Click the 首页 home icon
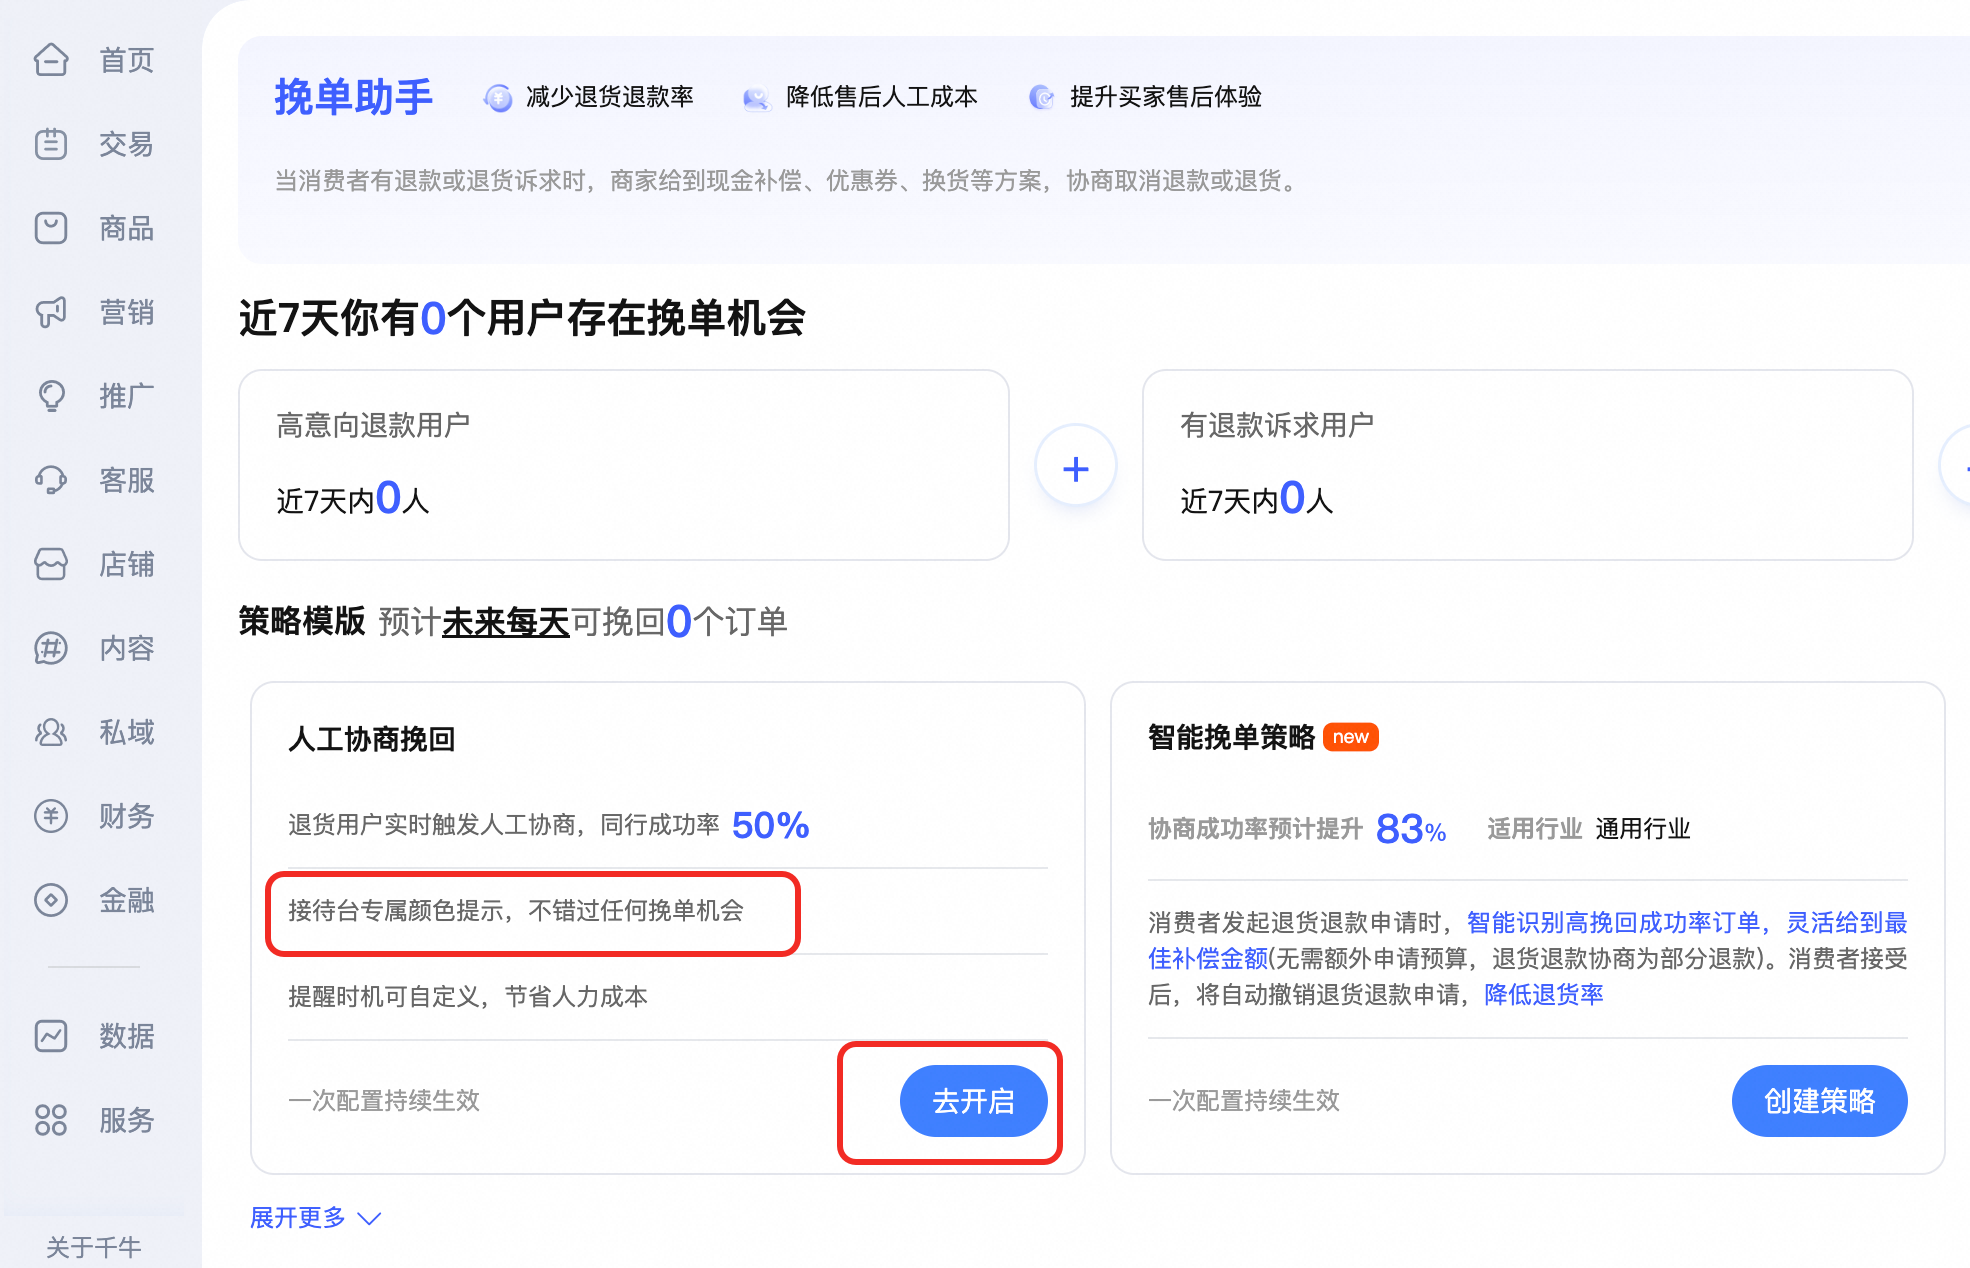Viewport: 1970px width, 1268px height. [51, 60]
